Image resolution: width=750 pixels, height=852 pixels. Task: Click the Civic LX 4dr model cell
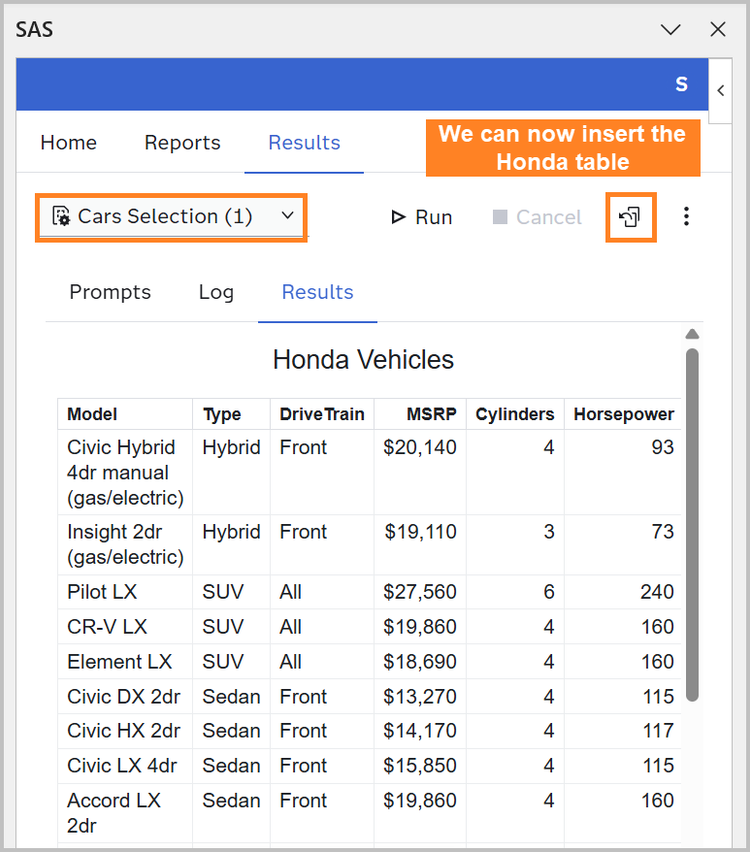tap(125, 766)
